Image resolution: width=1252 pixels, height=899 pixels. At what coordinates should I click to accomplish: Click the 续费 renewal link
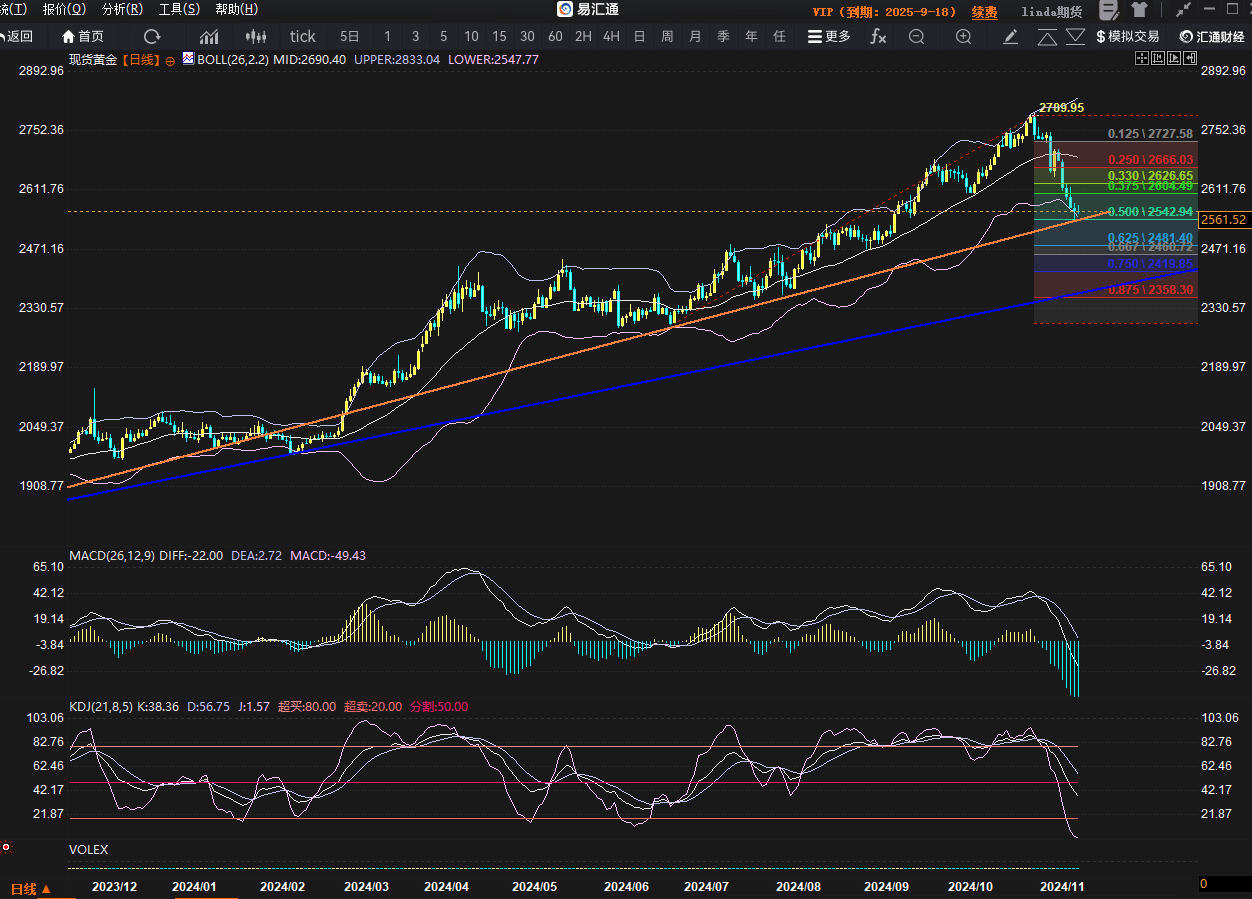(984, 11)
